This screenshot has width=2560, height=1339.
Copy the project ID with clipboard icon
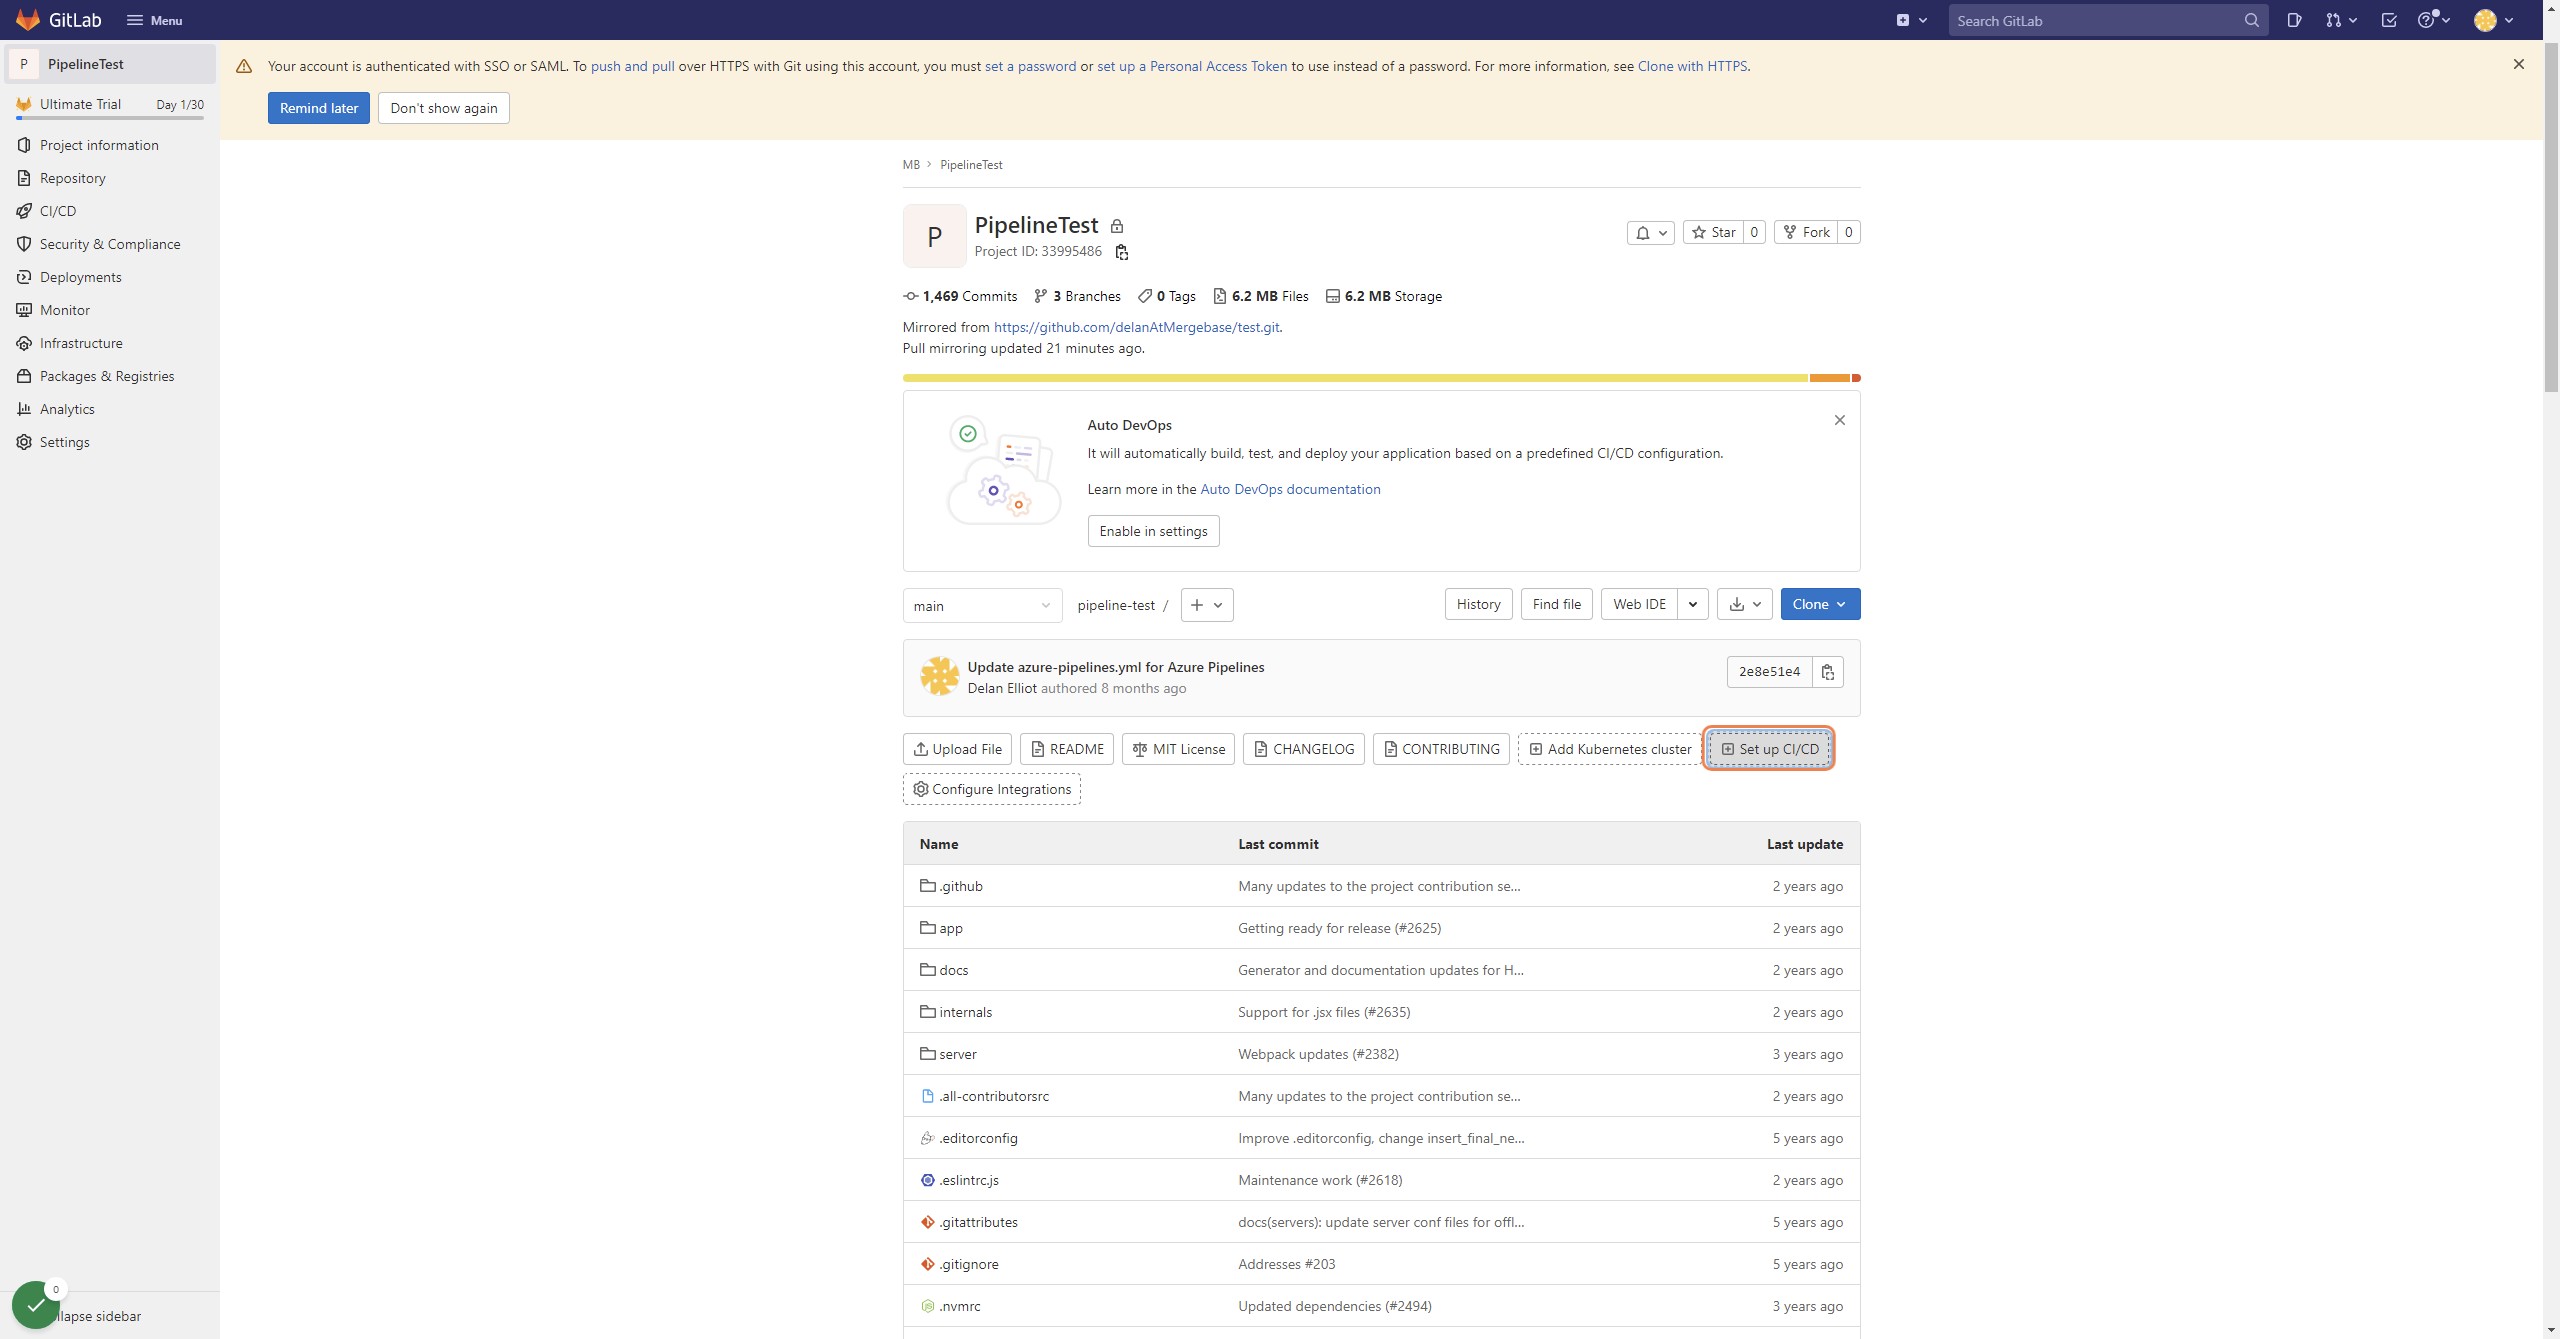(x=1122, y=252)
